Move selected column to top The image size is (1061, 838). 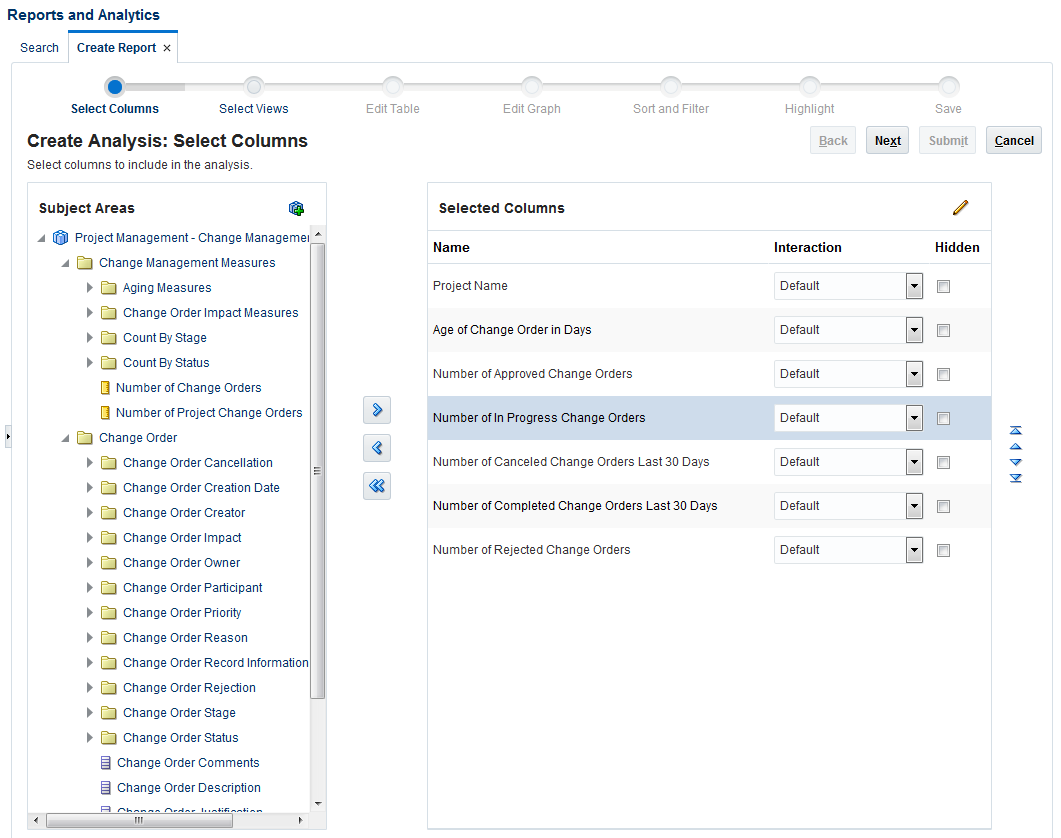1016,431
